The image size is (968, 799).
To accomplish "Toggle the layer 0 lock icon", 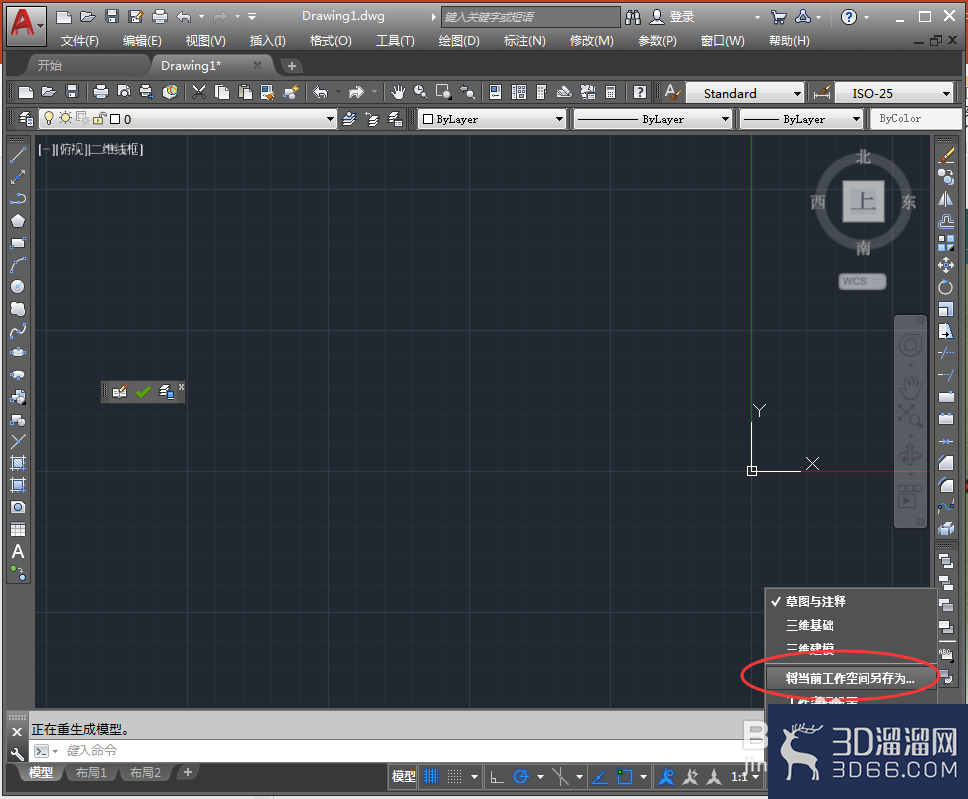I will [99, 119].
